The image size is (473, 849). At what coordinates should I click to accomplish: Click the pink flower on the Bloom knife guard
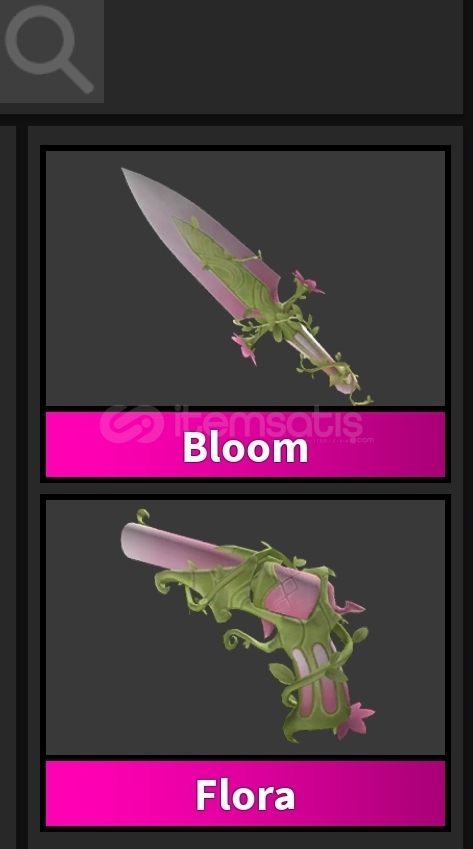[308, 283]
